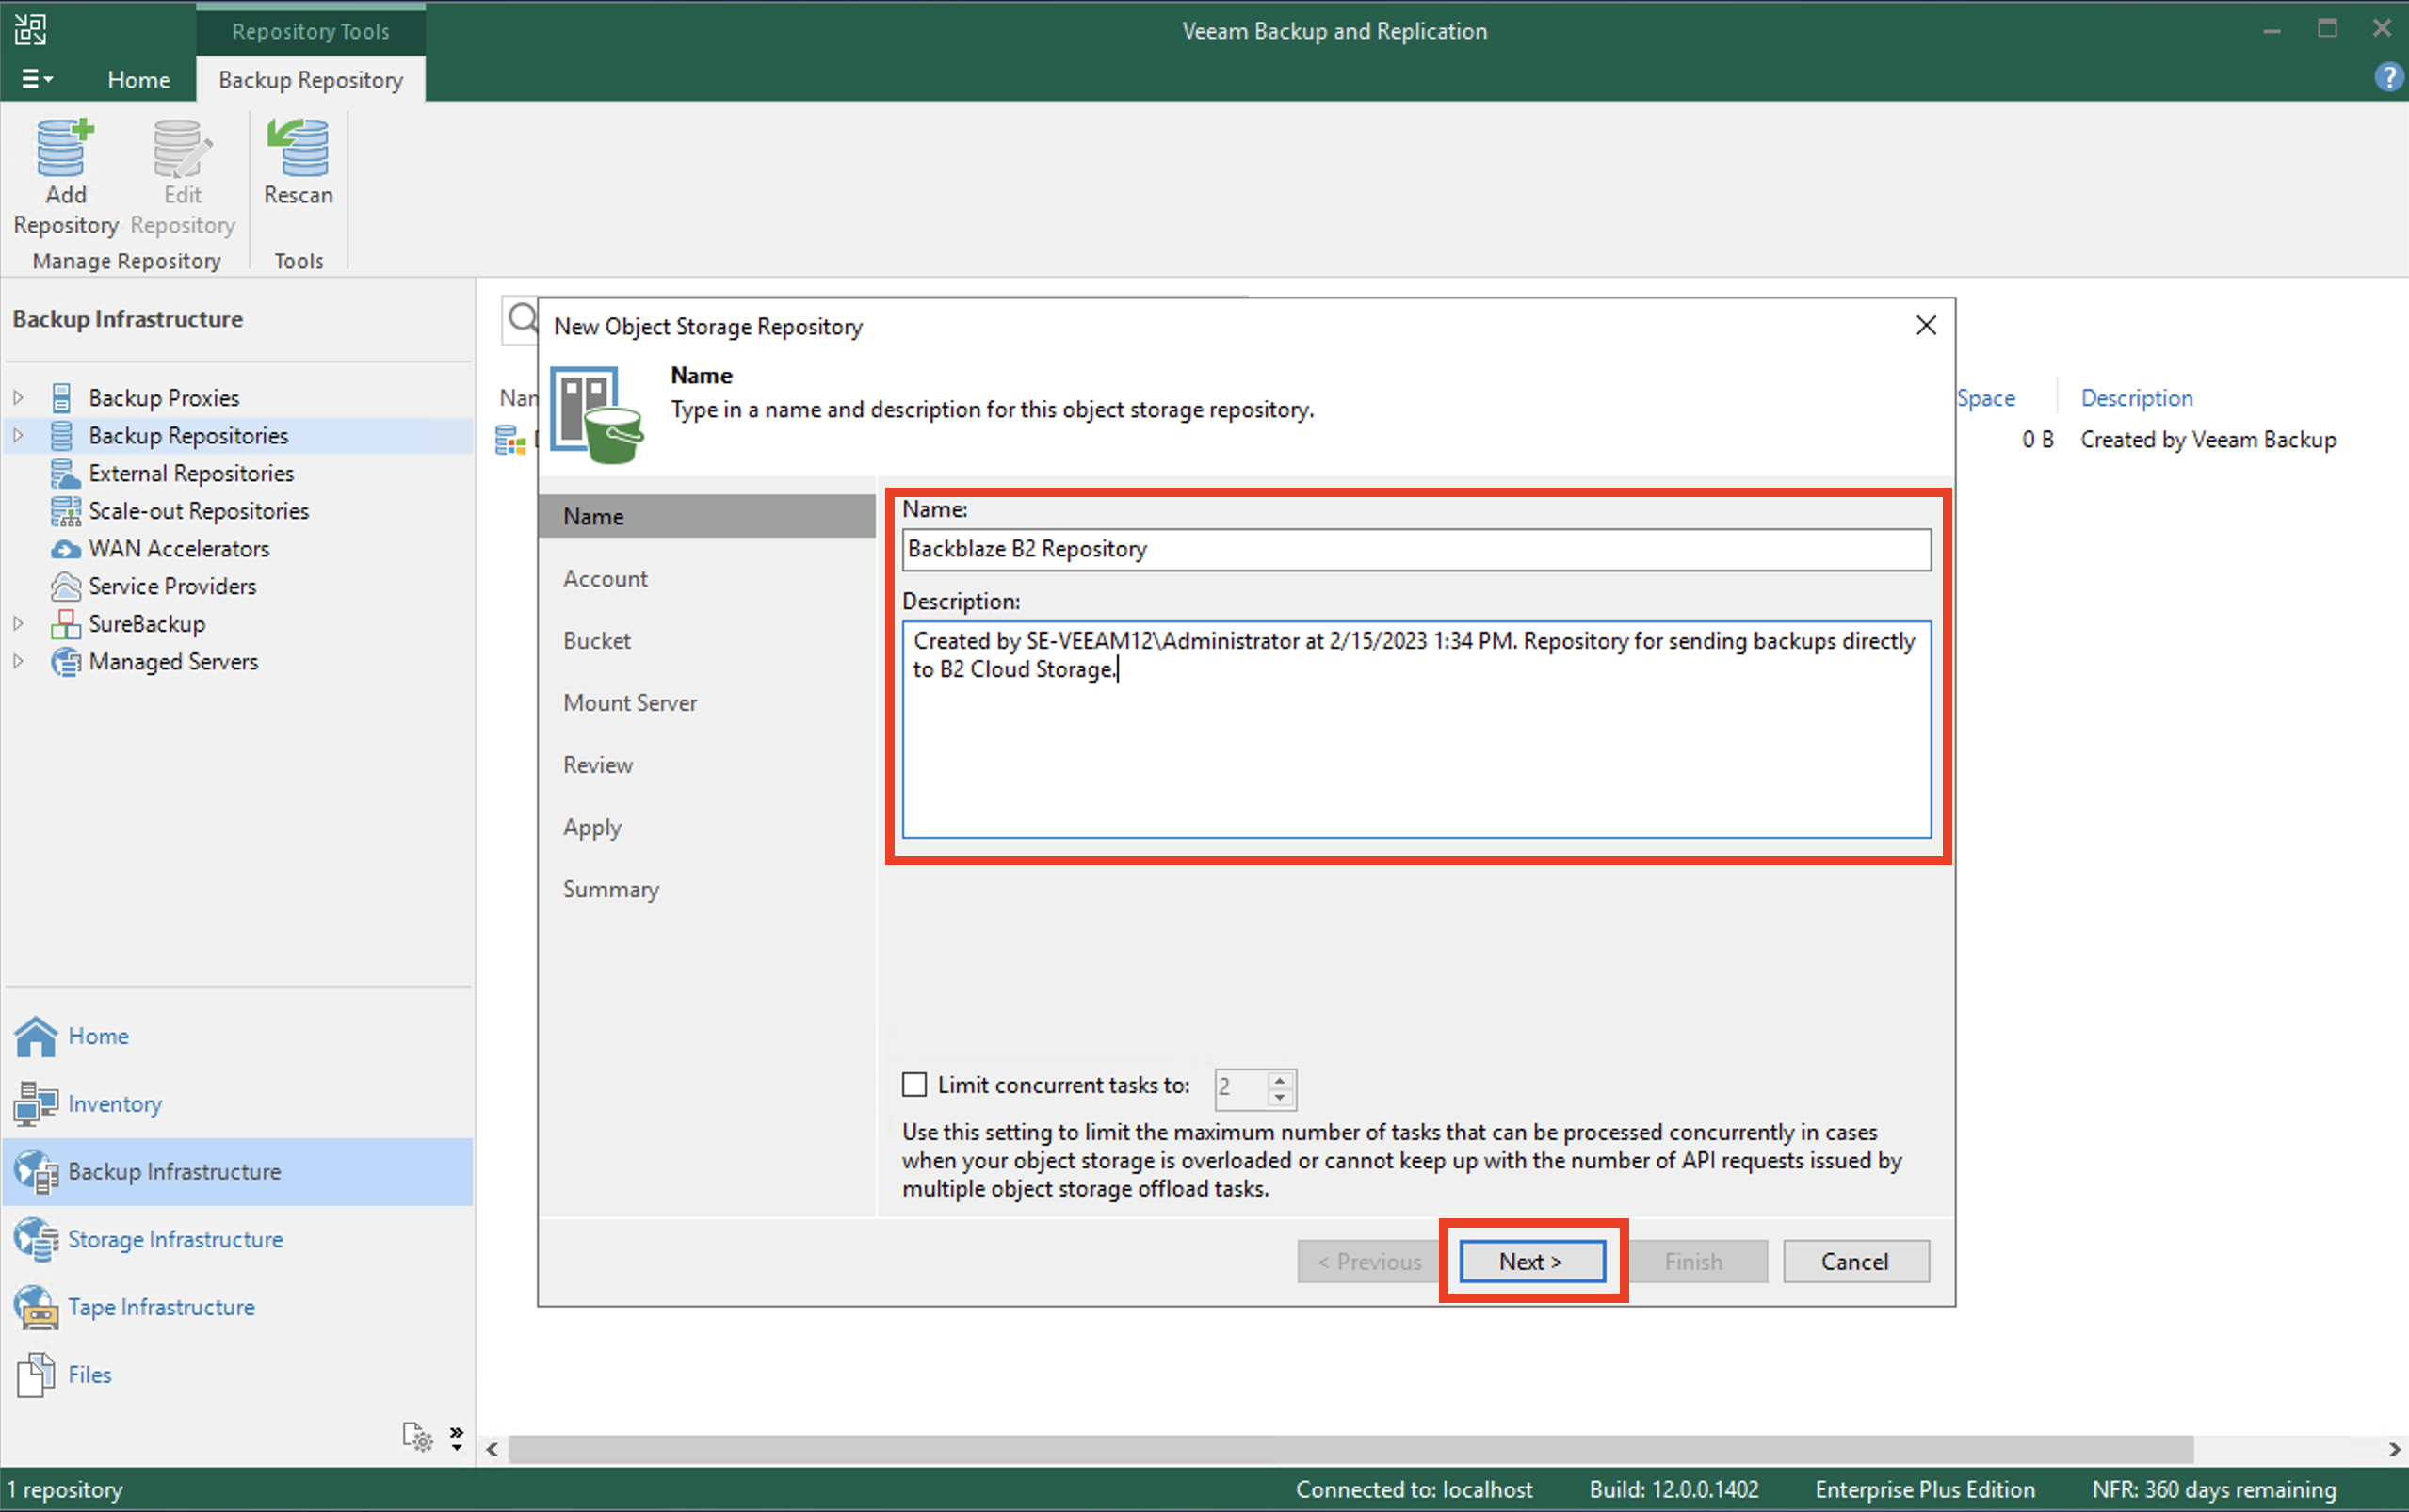Select the Summary wizard step
The width and height of the screenshot is (2409, 1512).
[611, 889]
